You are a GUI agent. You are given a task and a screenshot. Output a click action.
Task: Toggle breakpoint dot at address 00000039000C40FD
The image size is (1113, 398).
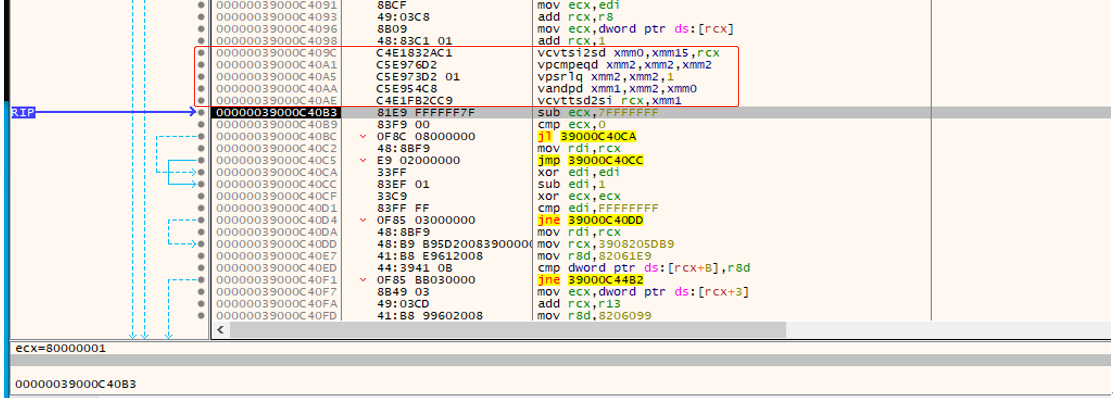[x=202, y=315]
